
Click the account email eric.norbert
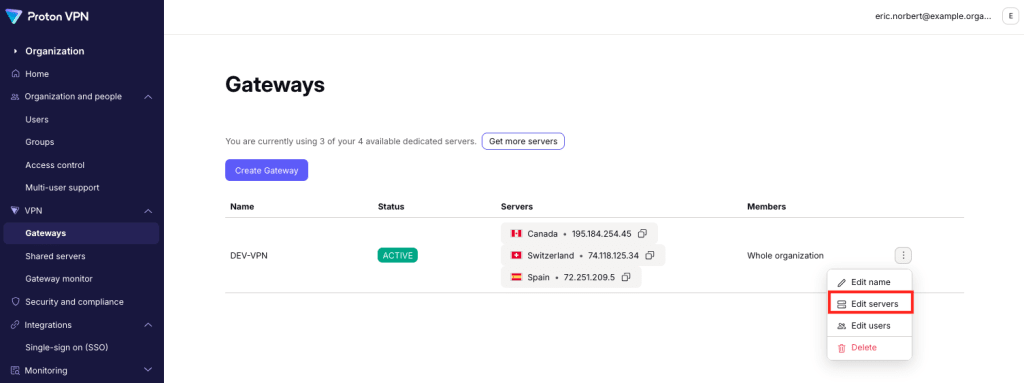pos(933,17)
